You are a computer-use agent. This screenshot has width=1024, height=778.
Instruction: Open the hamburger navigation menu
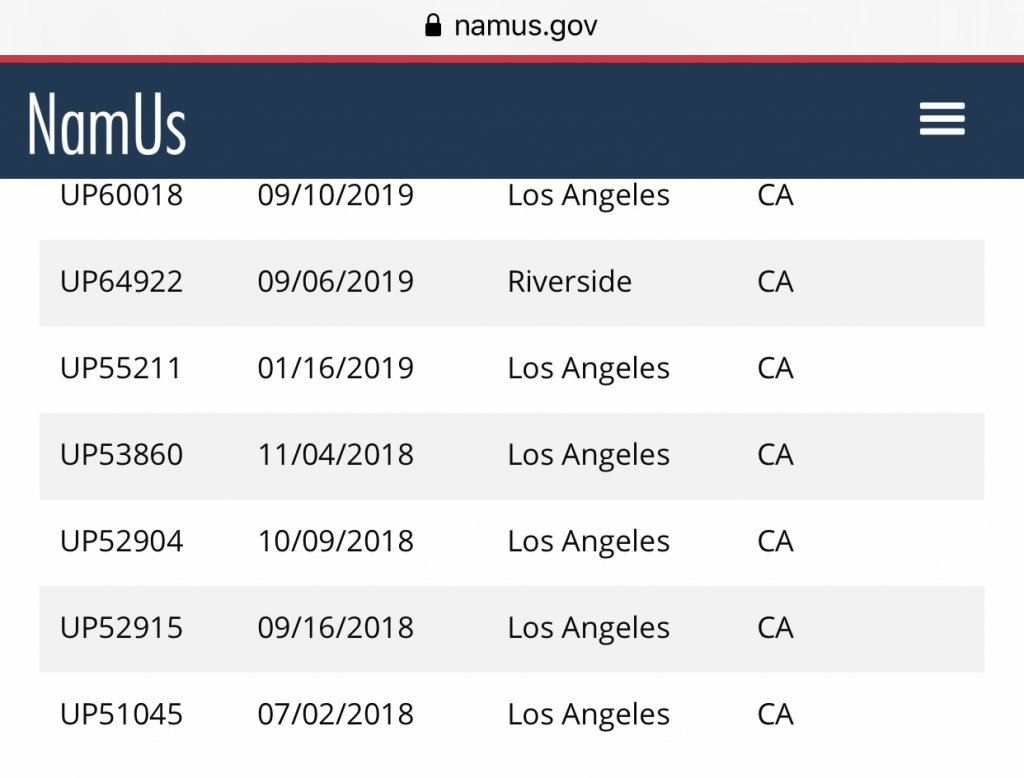pyautogui.click(x=942, y=120)
